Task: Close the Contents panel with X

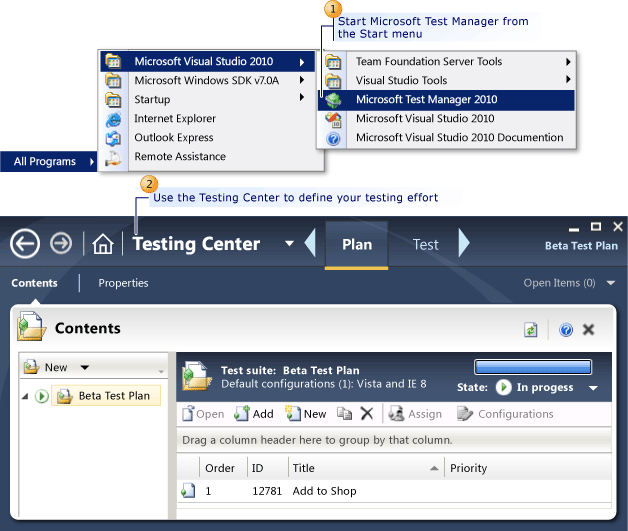Action: [588, 330]
